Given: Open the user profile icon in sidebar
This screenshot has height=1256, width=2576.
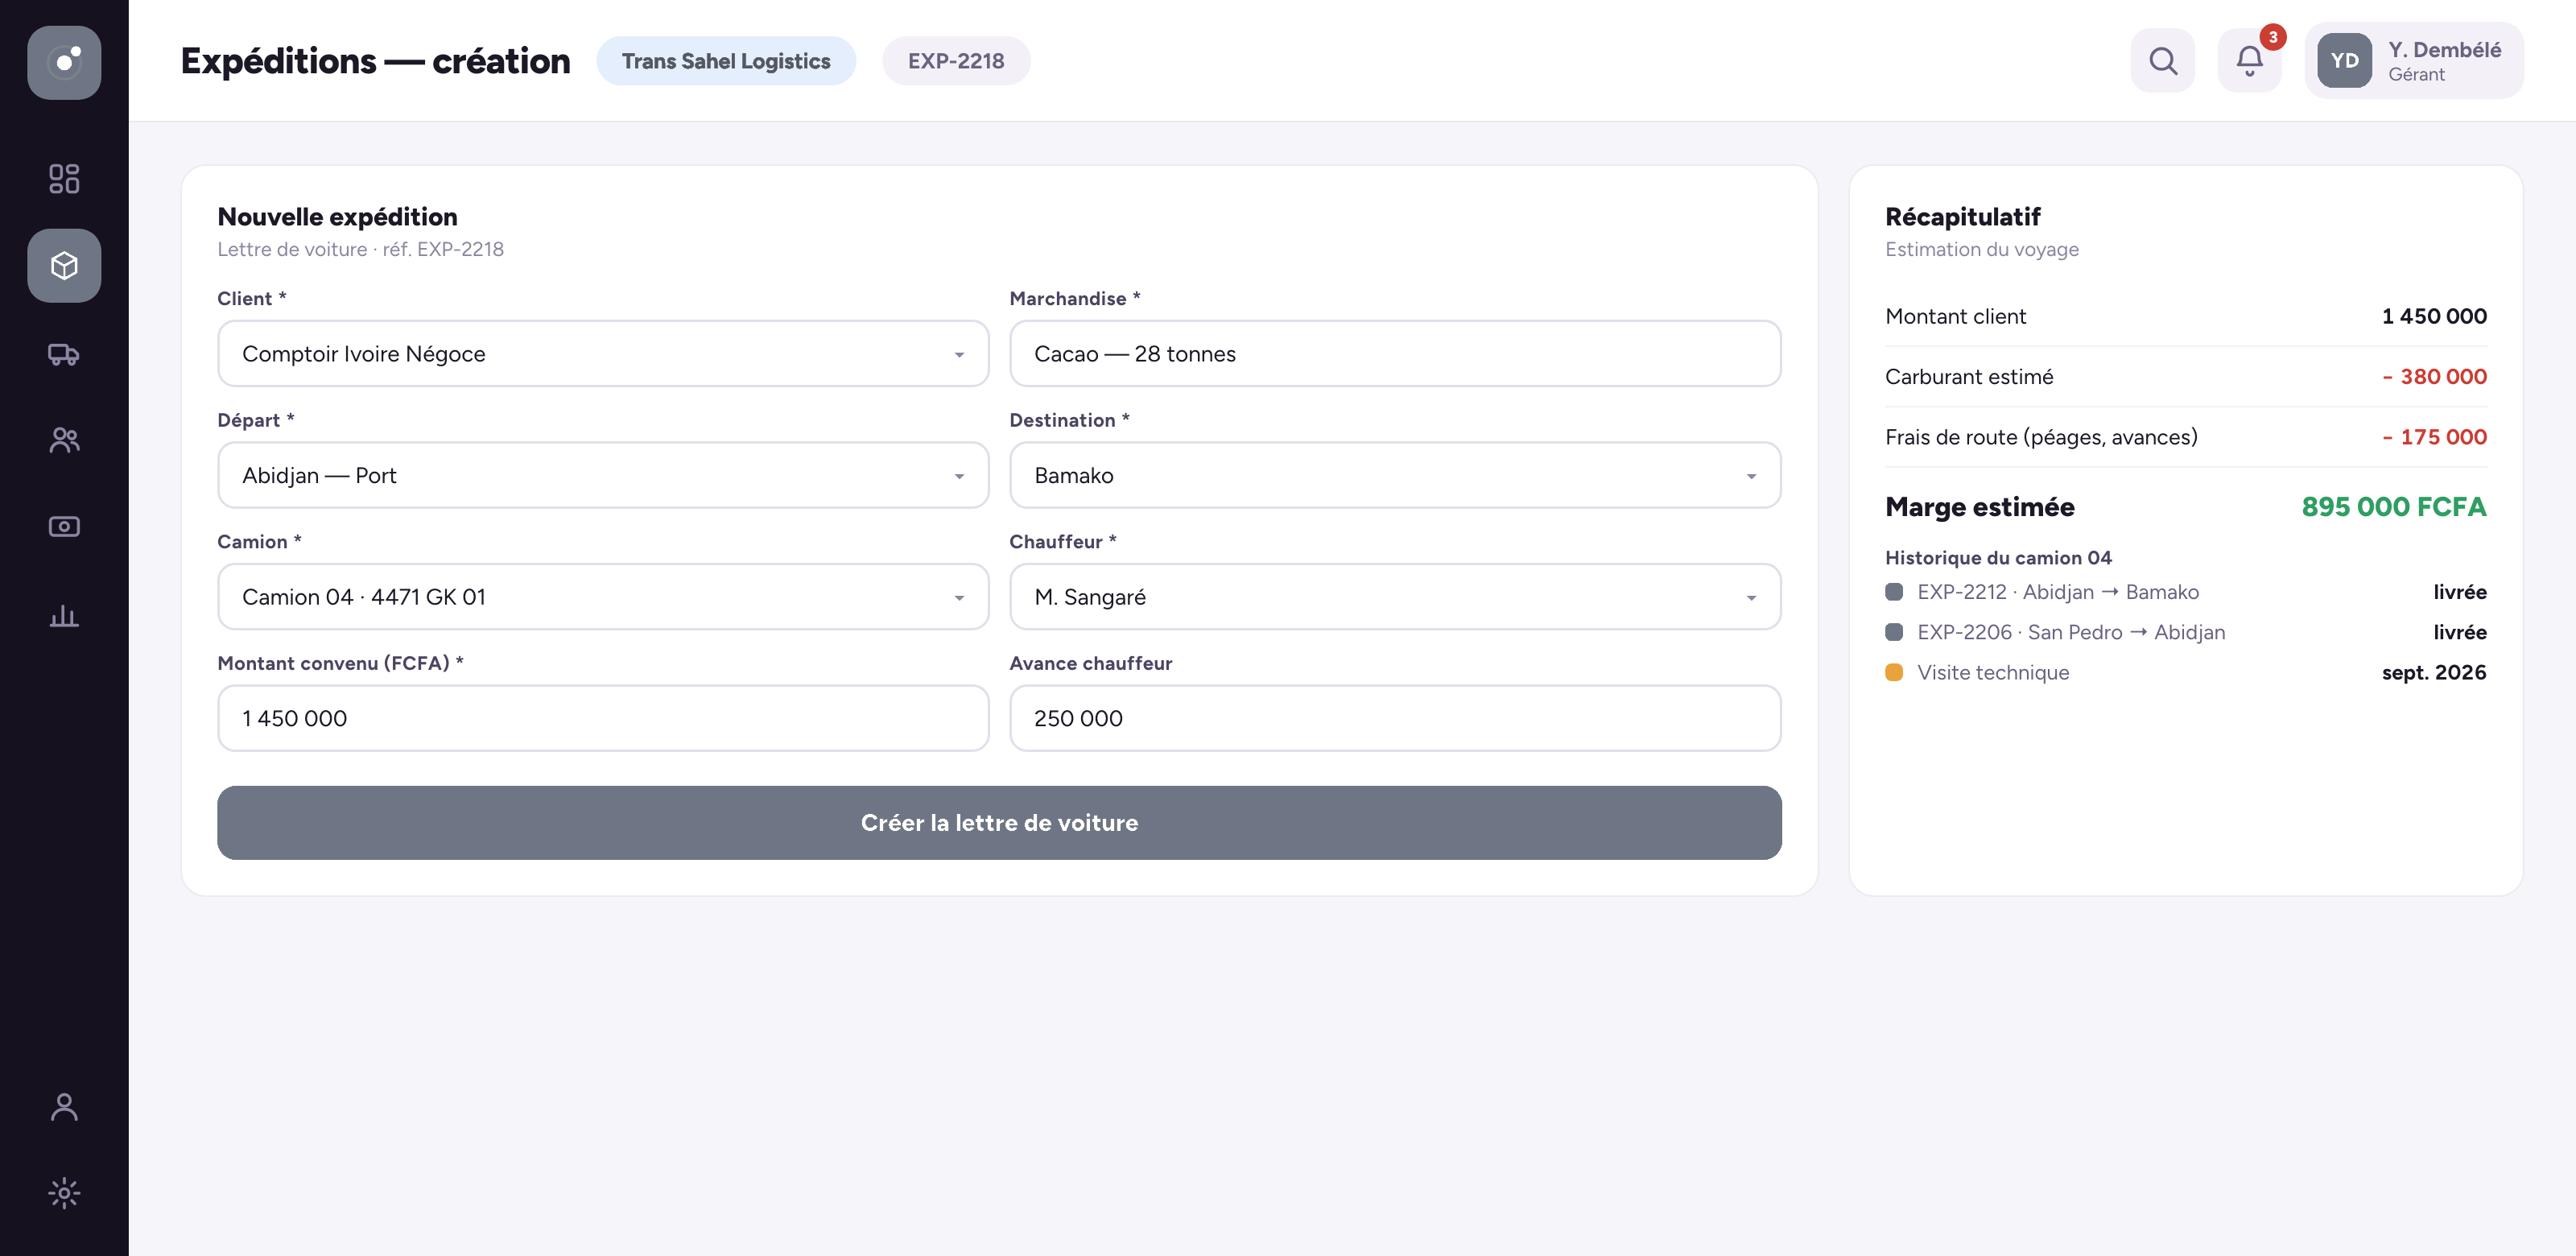Looking at the screenshot, I should pyautogui.click(x=64, y=1106).
